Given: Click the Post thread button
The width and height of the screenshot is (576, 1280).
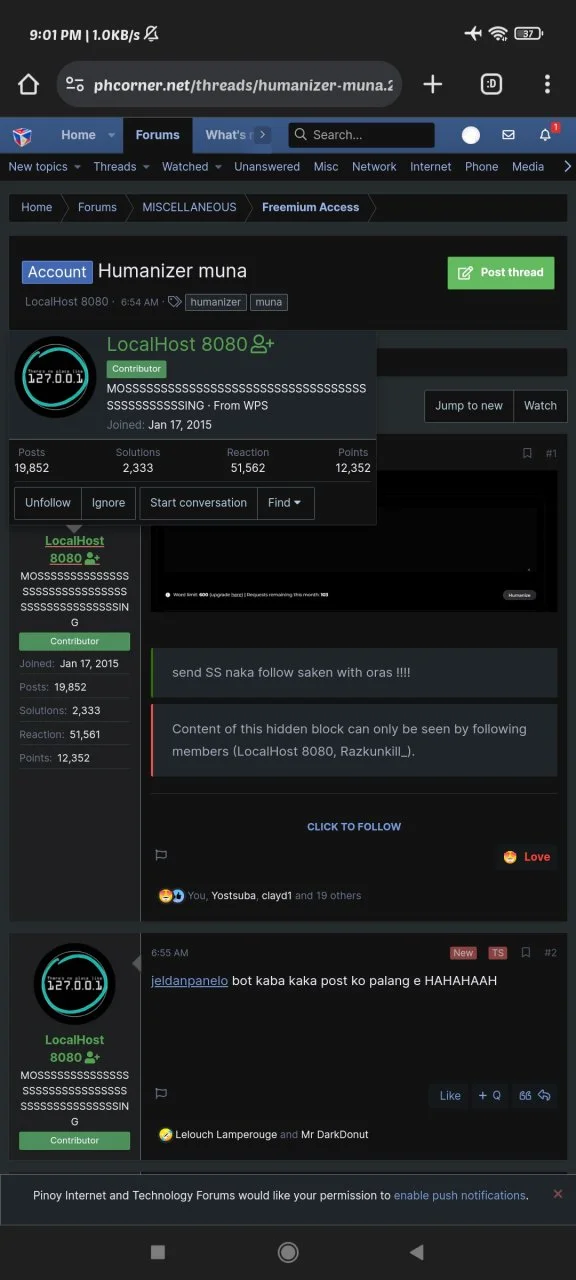Looking at the screenshot, I should pos(501,272).
